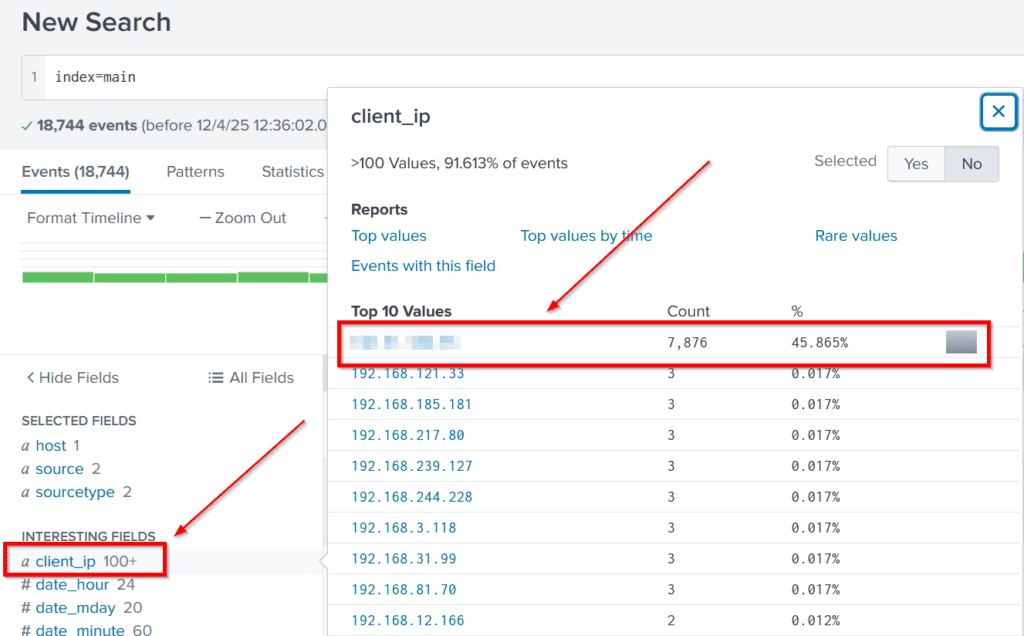Click the 45.865% percentage bar

point(960,342)
